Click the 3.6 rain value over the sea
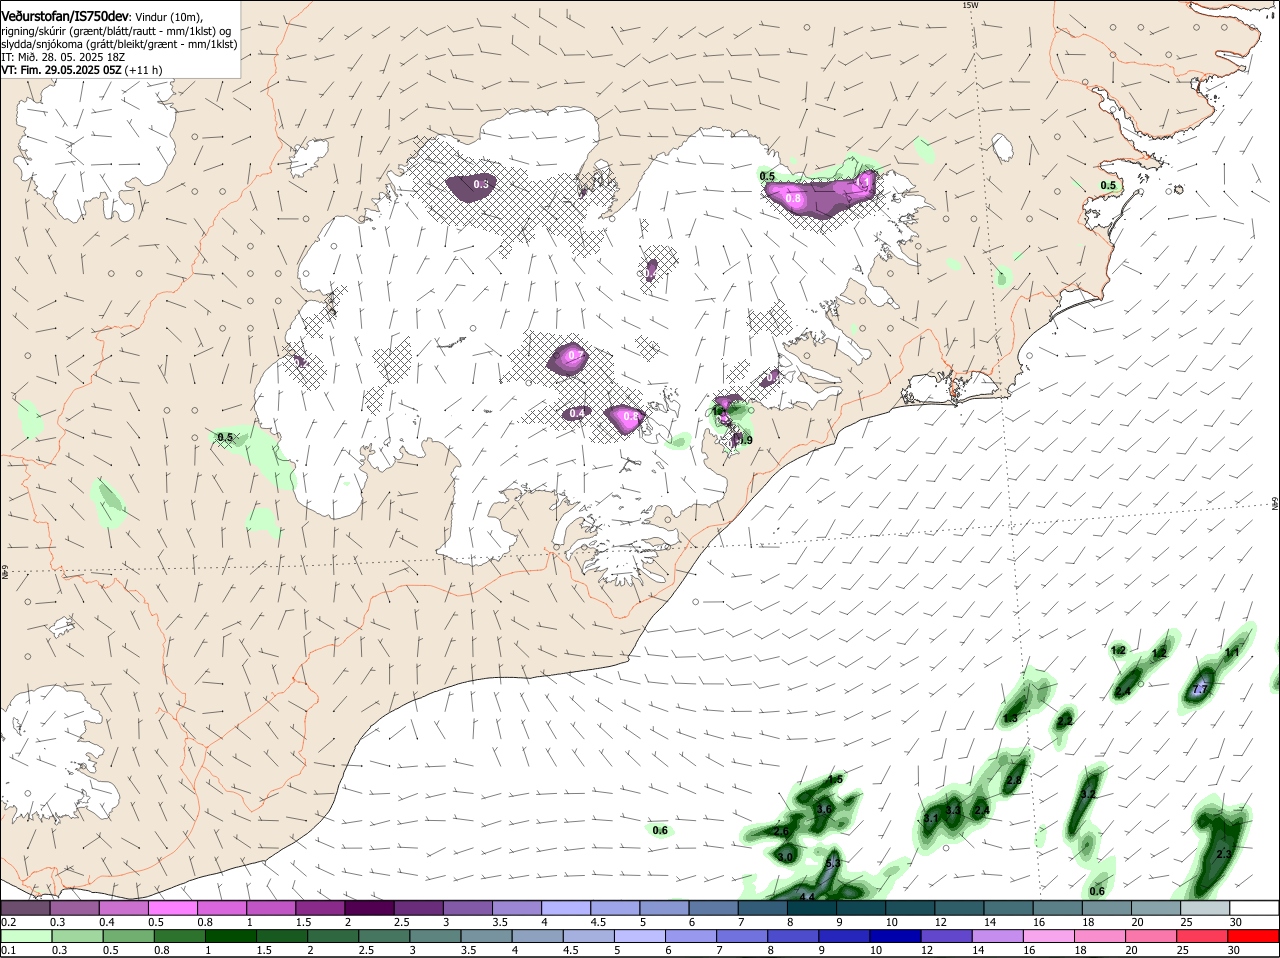The image size is (1280, 958). (x=825, y=809)
